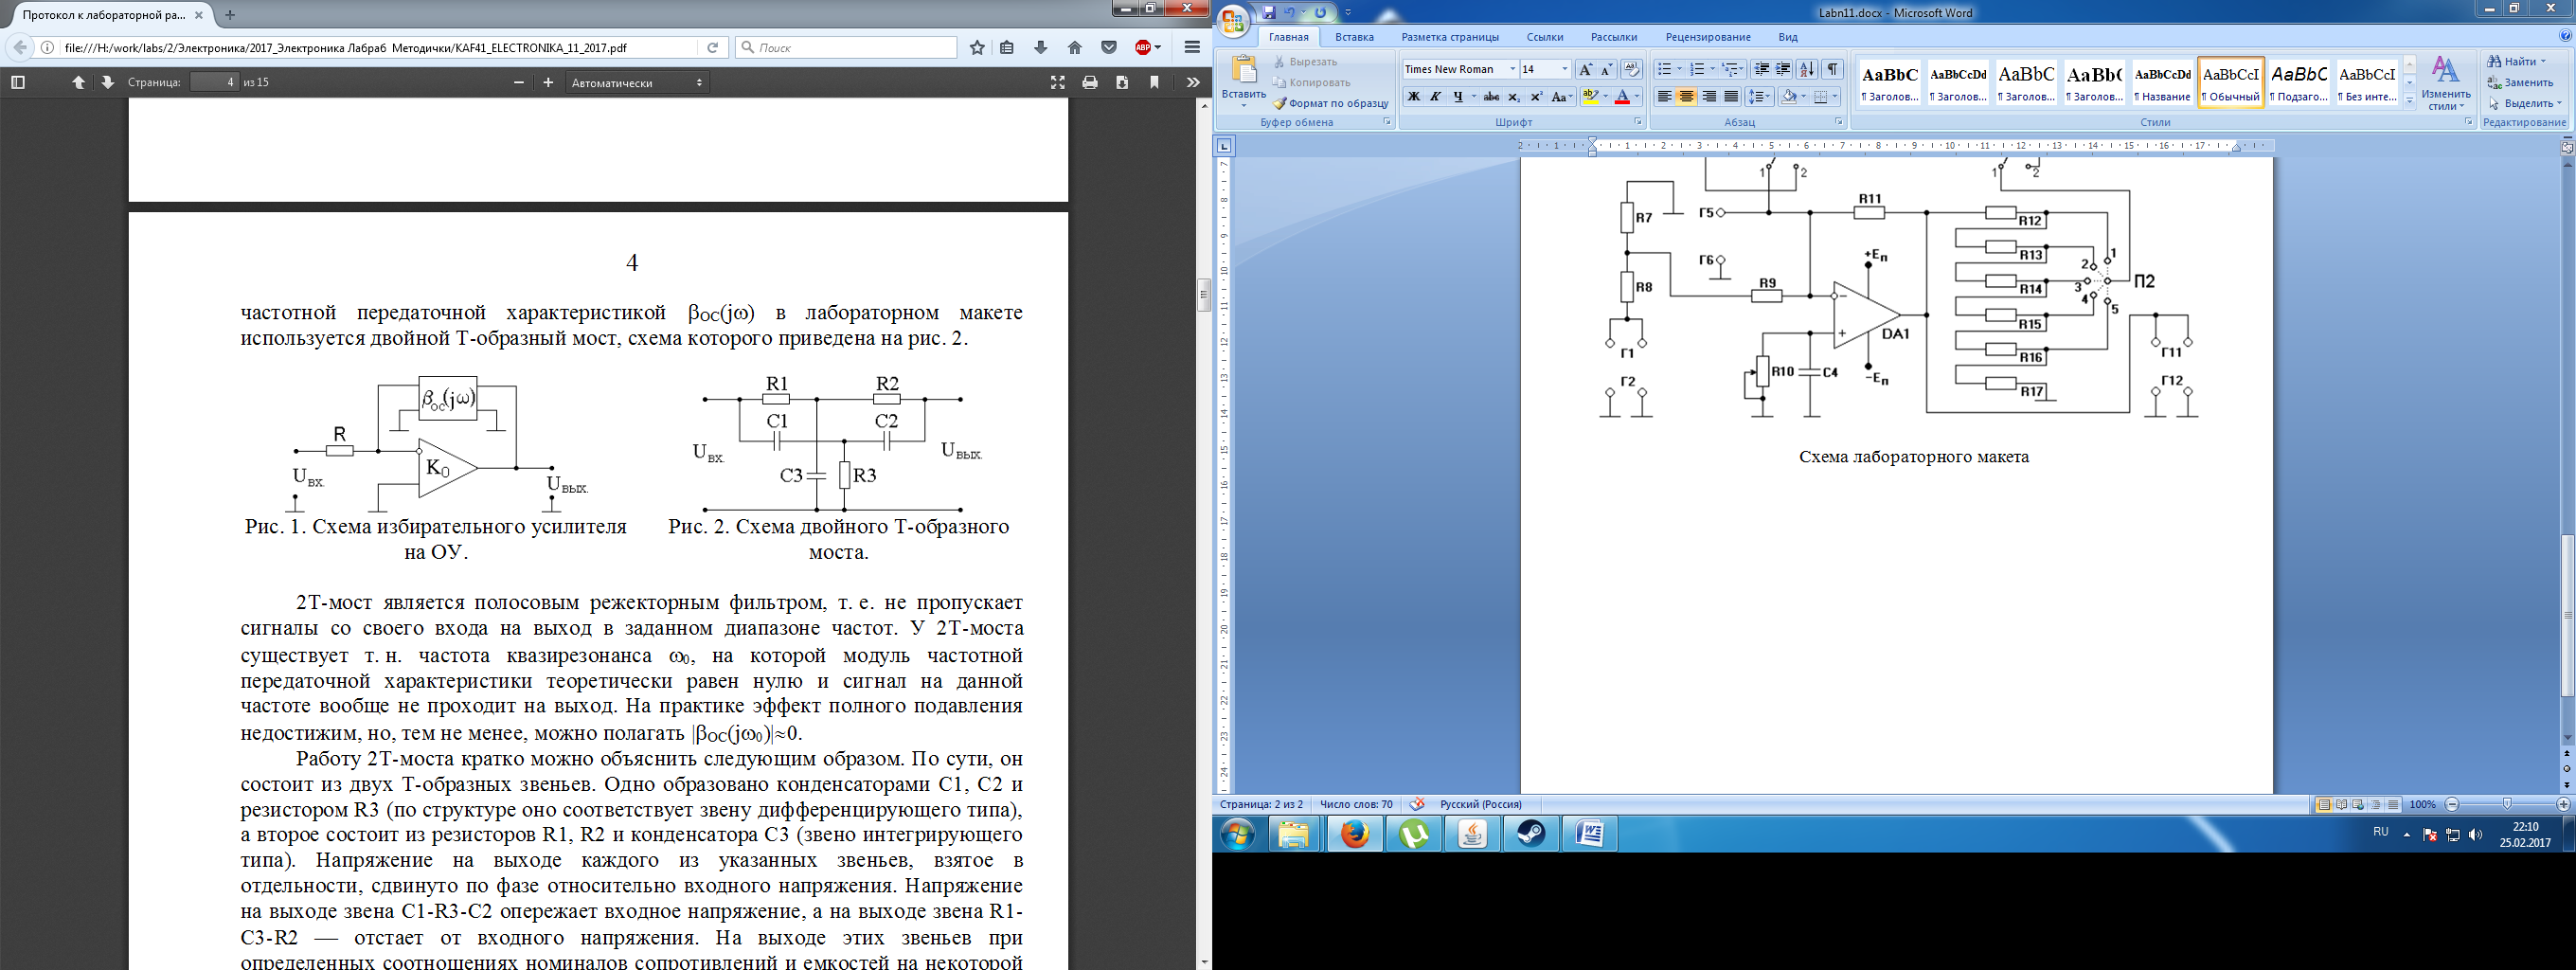Screen dimensions: 2576x970
Task: Switch PDF viewer to presentation mode
Action: [x=1057, y=82]
